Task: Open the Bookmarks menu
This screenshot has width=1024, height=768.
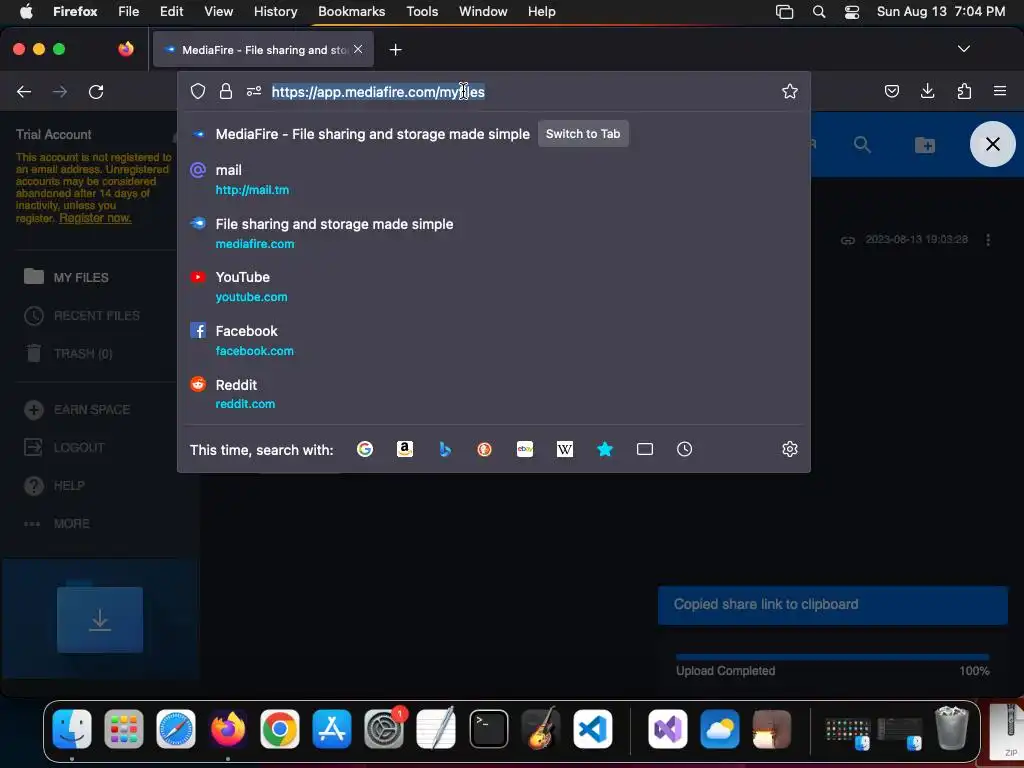Action: [351, 12]
